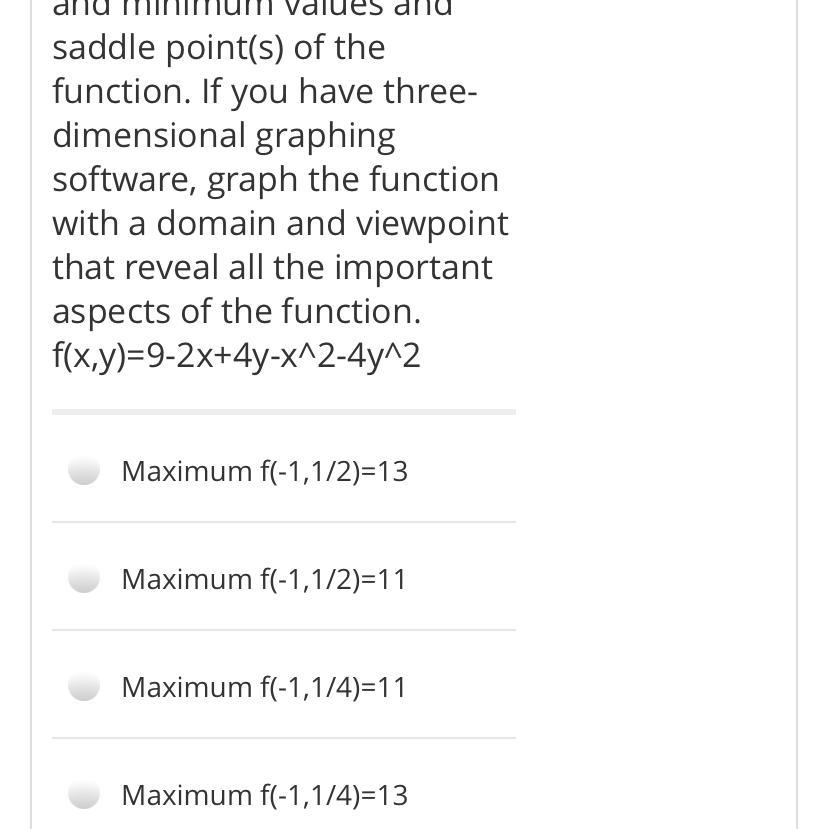Click the divider between the =13 and =11 half options
Viewport: 828px width, 829px height.
coord(283,522)
